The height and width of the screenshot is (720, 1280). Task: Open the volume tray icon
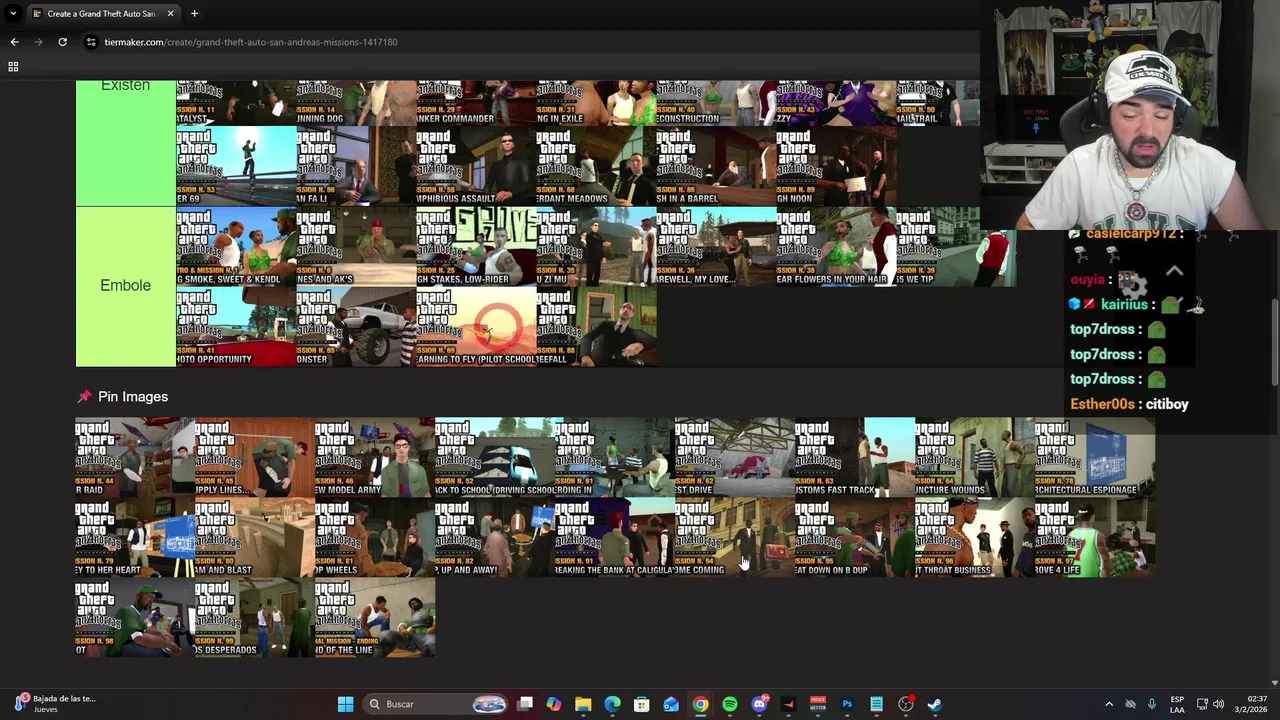click(x=1218, y=704)
